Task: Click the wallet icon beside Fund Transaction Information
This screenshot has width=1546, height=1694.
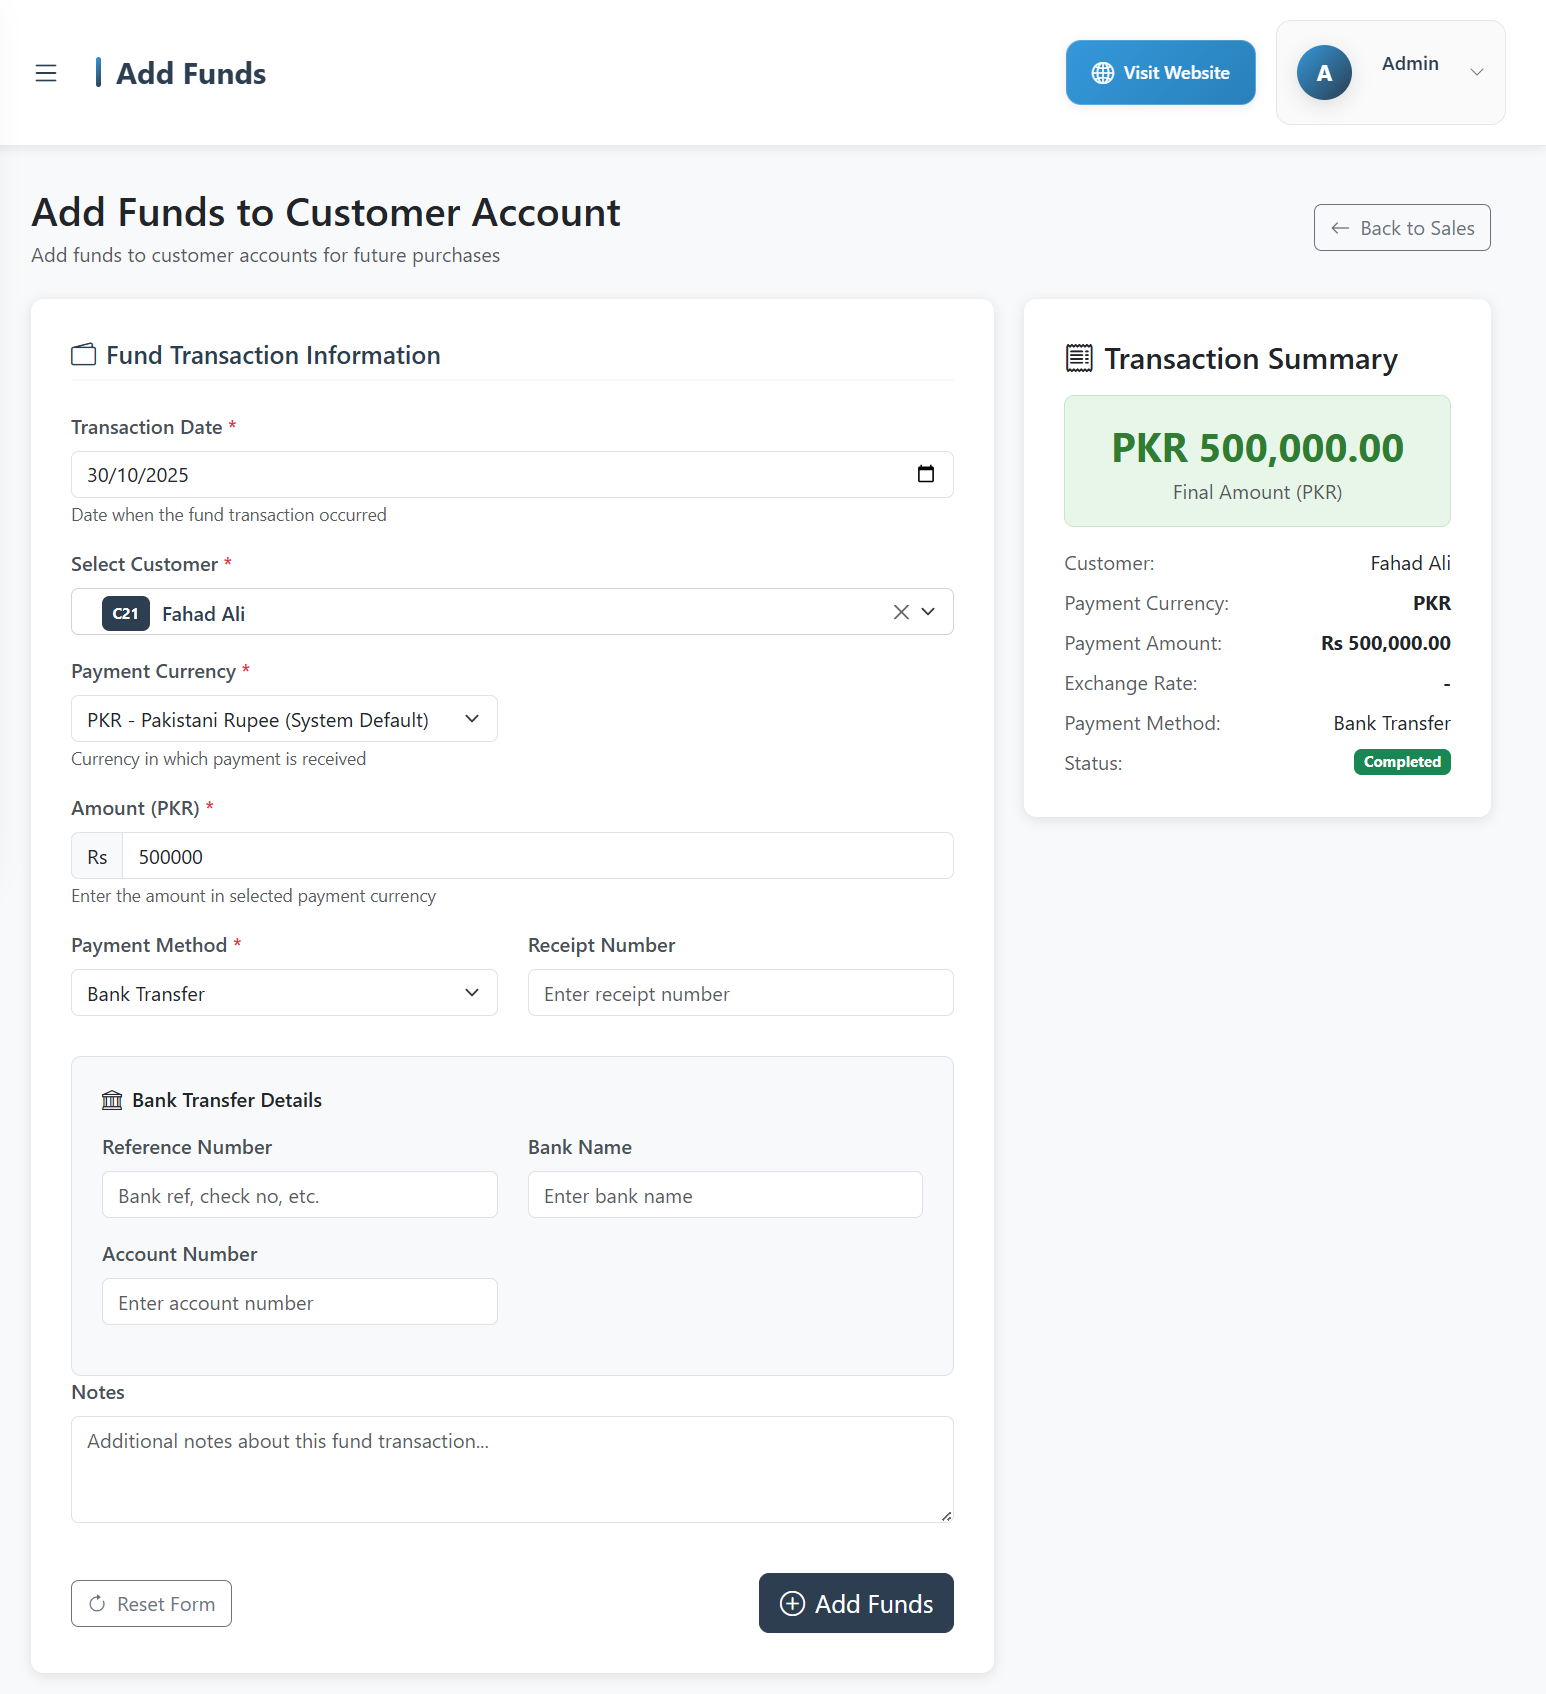Action: 84,355
